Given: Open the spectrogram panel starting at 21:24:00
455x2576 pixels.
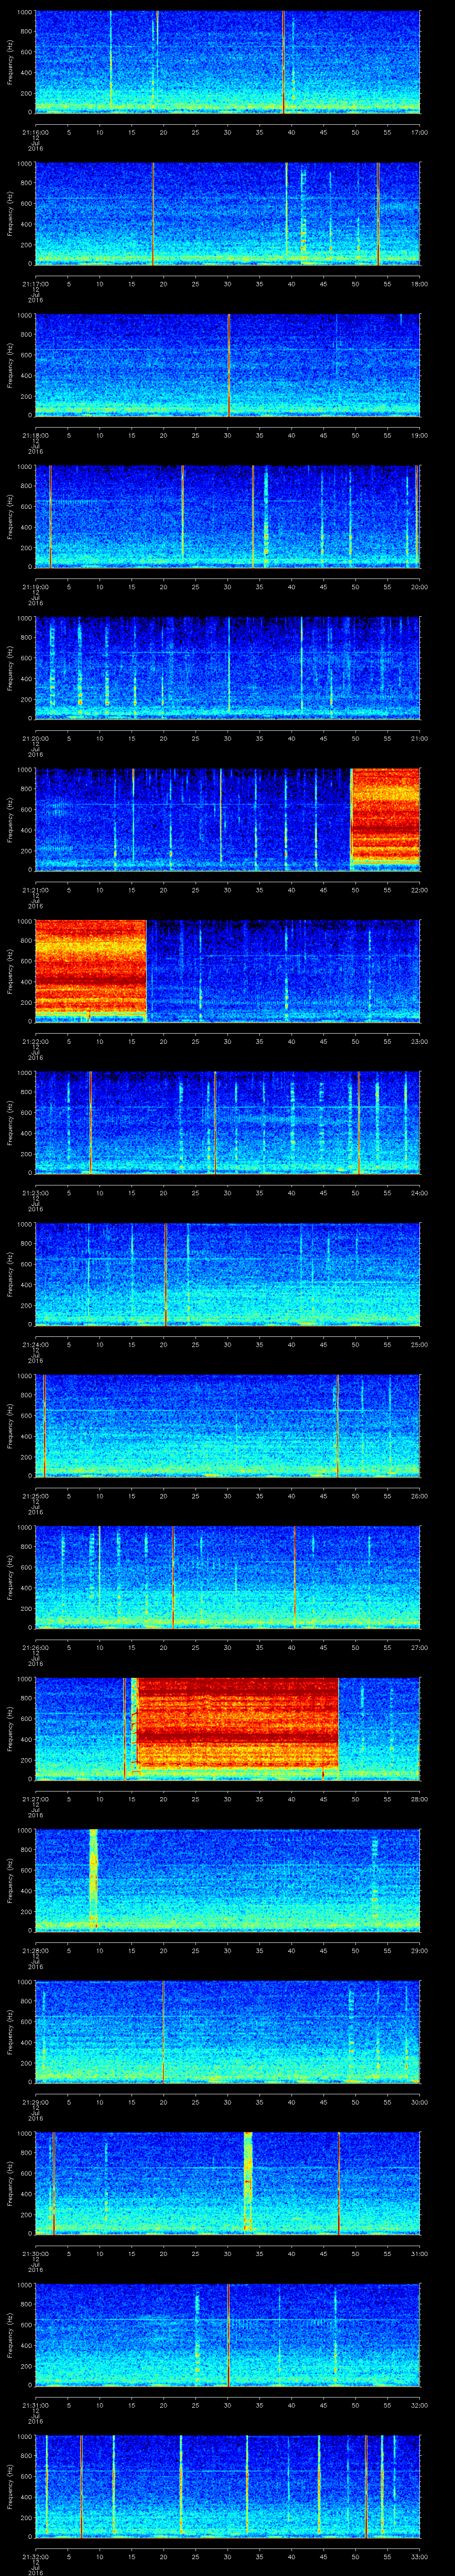Looking at the screenshot, I should 227,1275.
